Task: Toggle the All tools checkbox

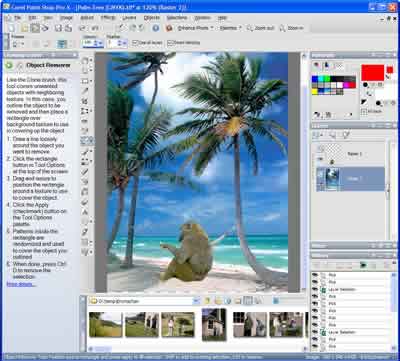Action: coord(364,111)
